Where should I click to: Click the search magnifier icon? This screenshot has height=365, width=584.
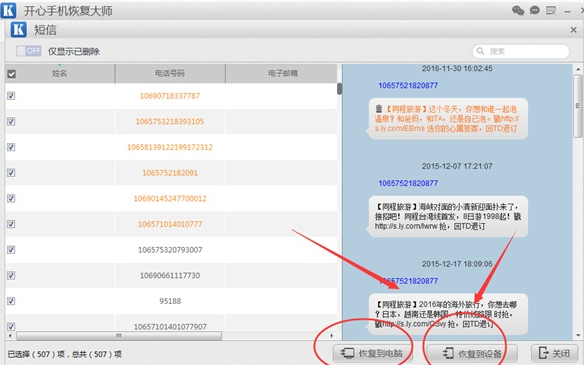pyautogui.click(x=480, y=51)
